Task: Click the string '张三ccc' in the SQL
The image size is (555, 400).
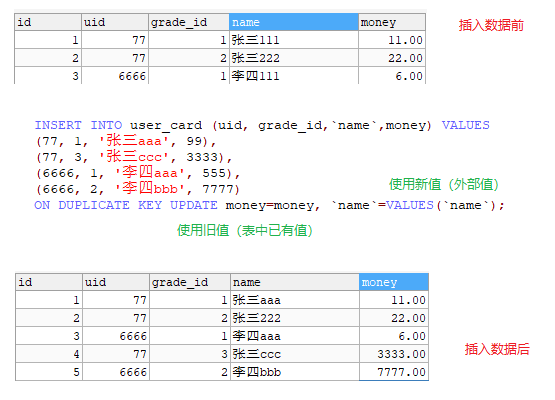Action: click(x=134, y=157)
